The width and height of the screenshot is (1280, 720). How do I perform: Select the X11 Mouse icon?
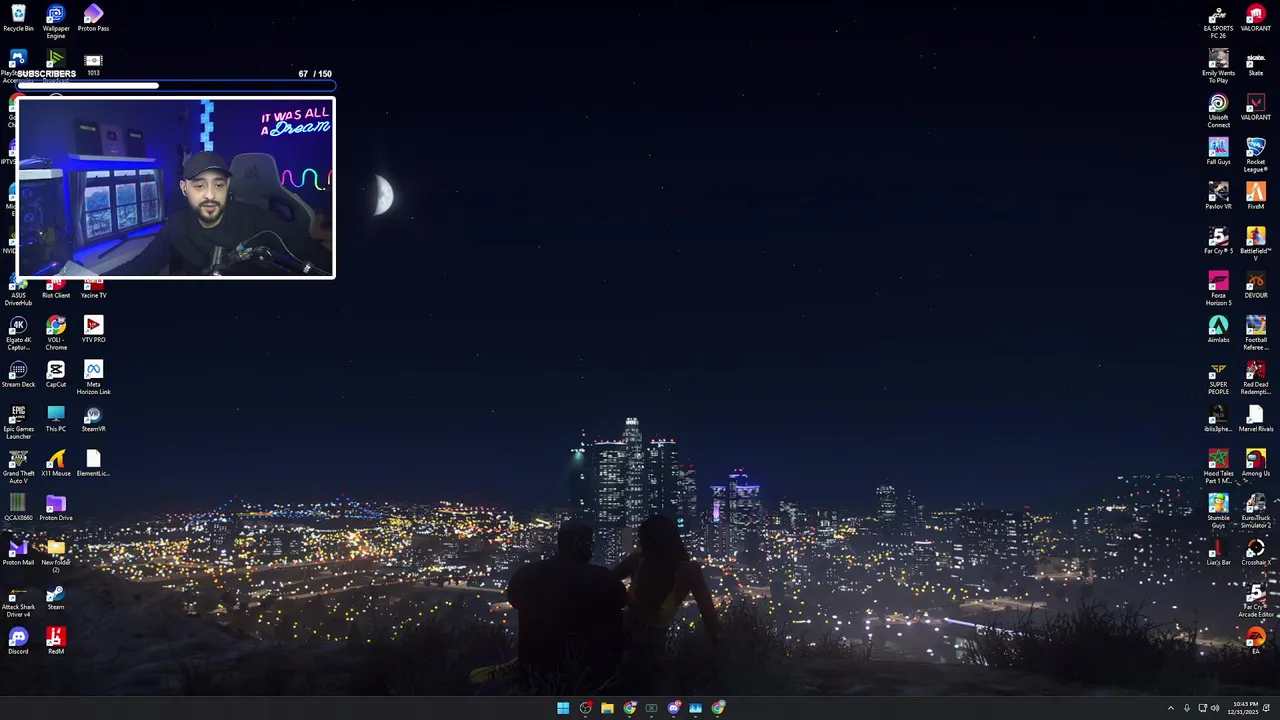coord(56,464)
